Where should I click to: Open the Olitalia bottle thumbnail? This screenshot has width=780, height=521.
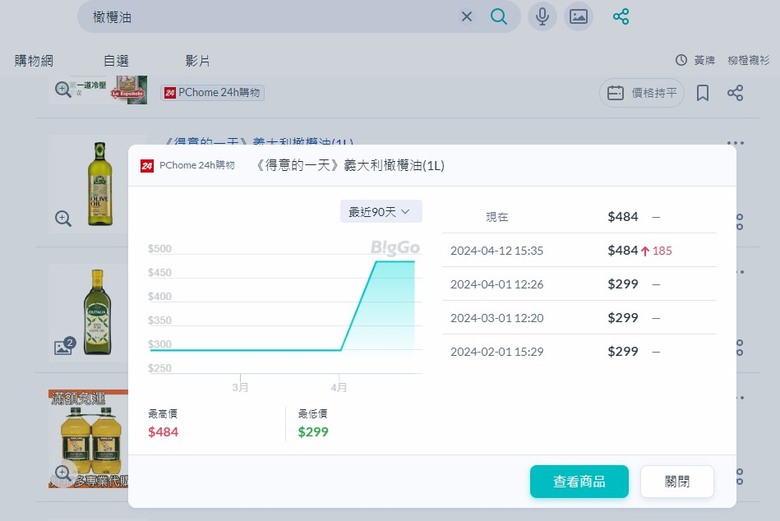(98, 312)
